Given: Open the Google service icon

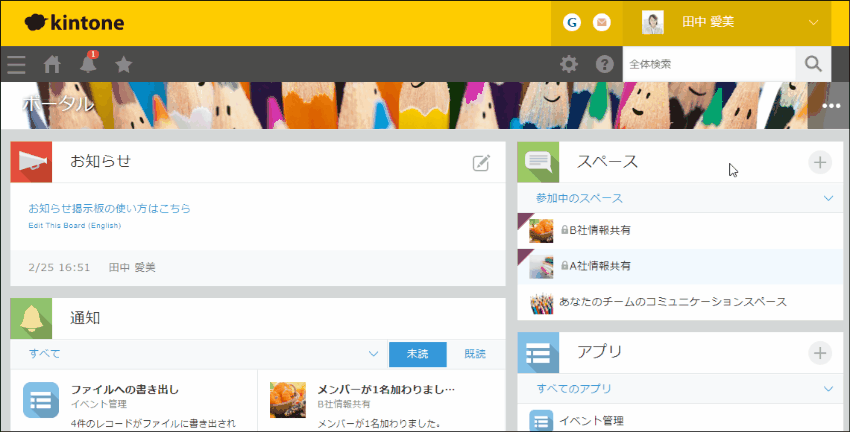Looking at the screenshot, I should pyautogui.click(x=572, y=22).
